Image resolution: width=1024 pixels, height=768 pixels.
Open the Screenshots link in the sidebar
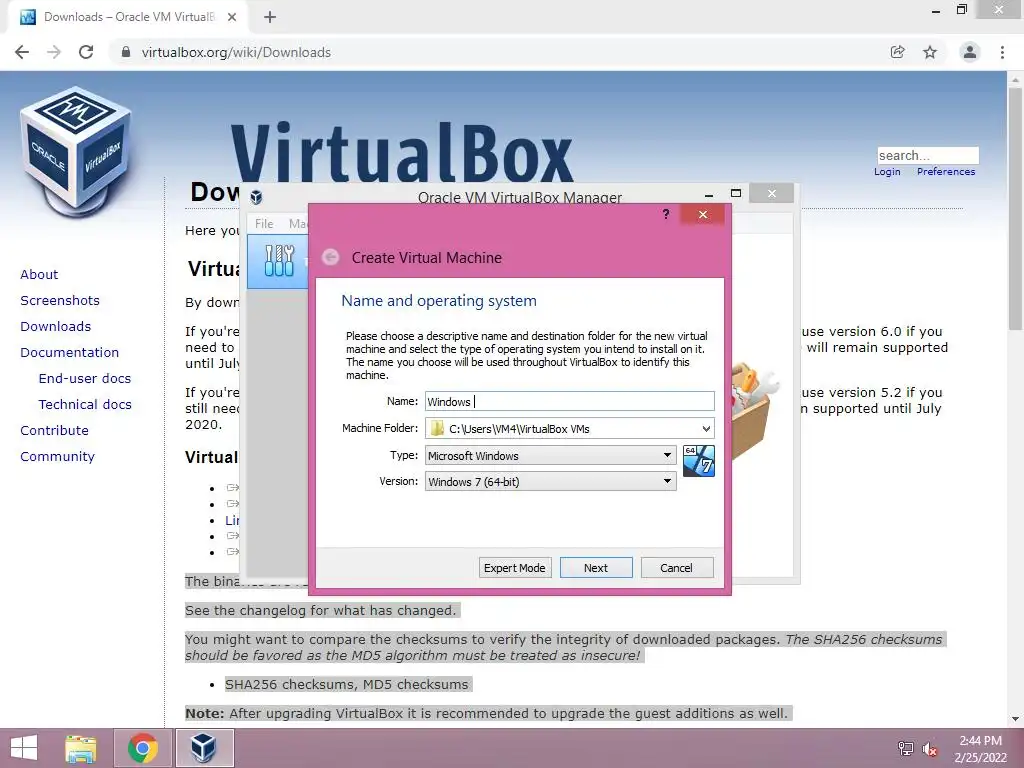[x=60, y=300]
